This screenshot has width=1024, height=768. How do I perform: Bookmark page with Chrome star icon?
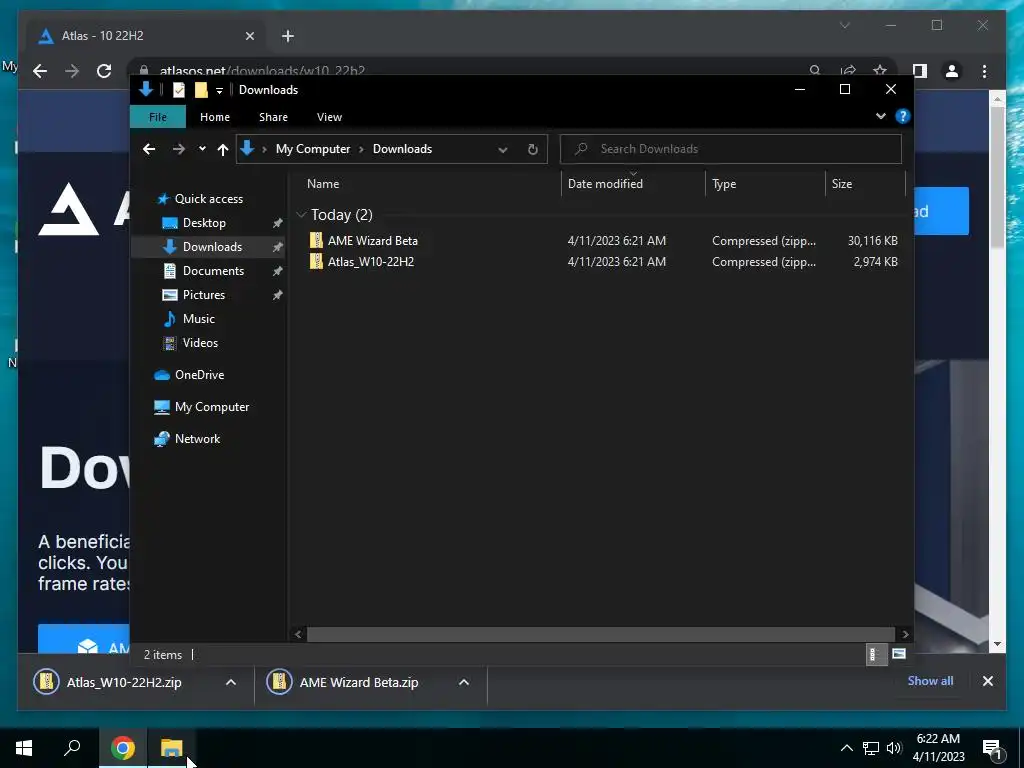880,71
